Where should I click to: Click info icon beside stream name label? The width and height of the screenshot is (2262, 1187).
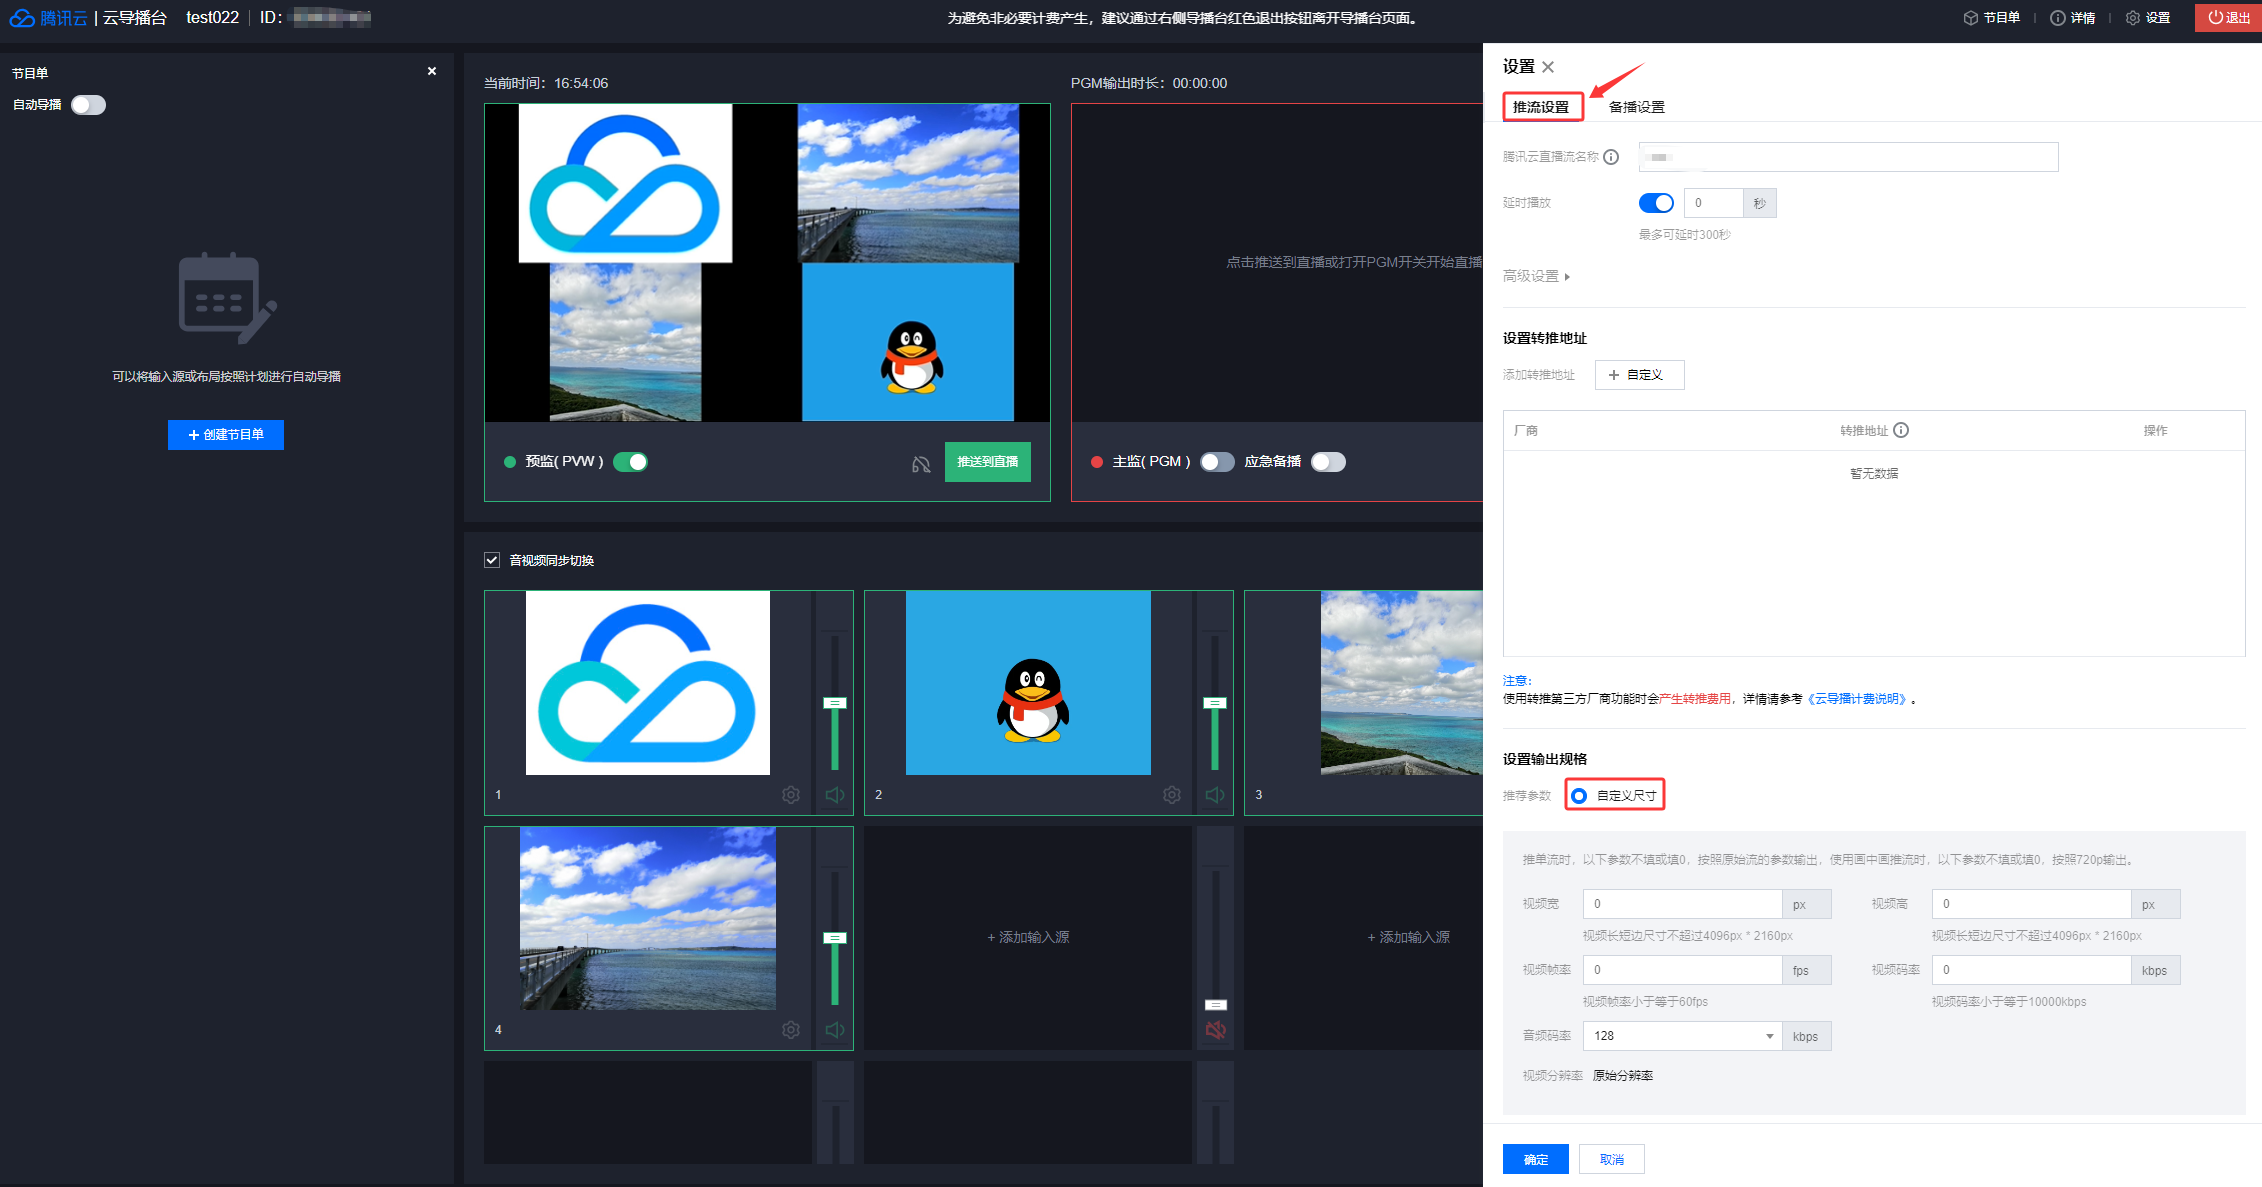1611,157
